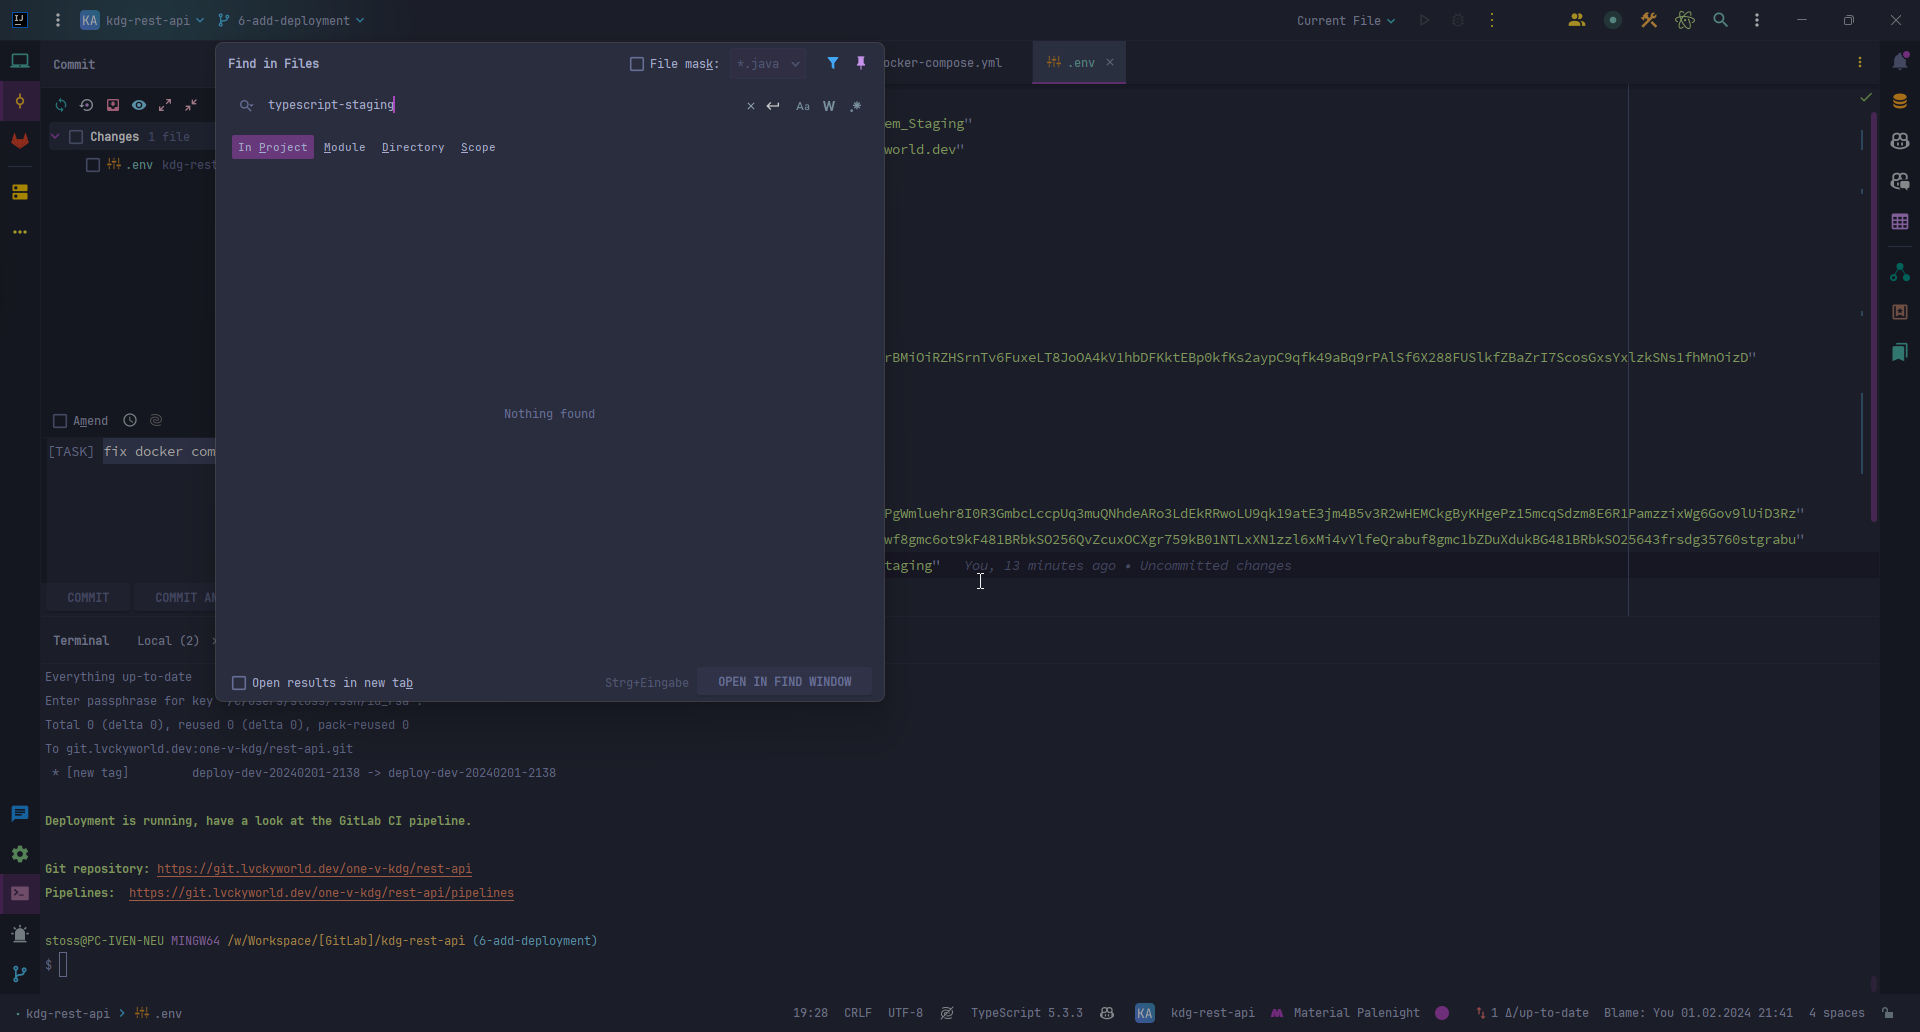Open the 6-add-deployment branch dropdown
Image resolution: width=1920 pixels, height=1032 pixels.
tap(292, 20)
